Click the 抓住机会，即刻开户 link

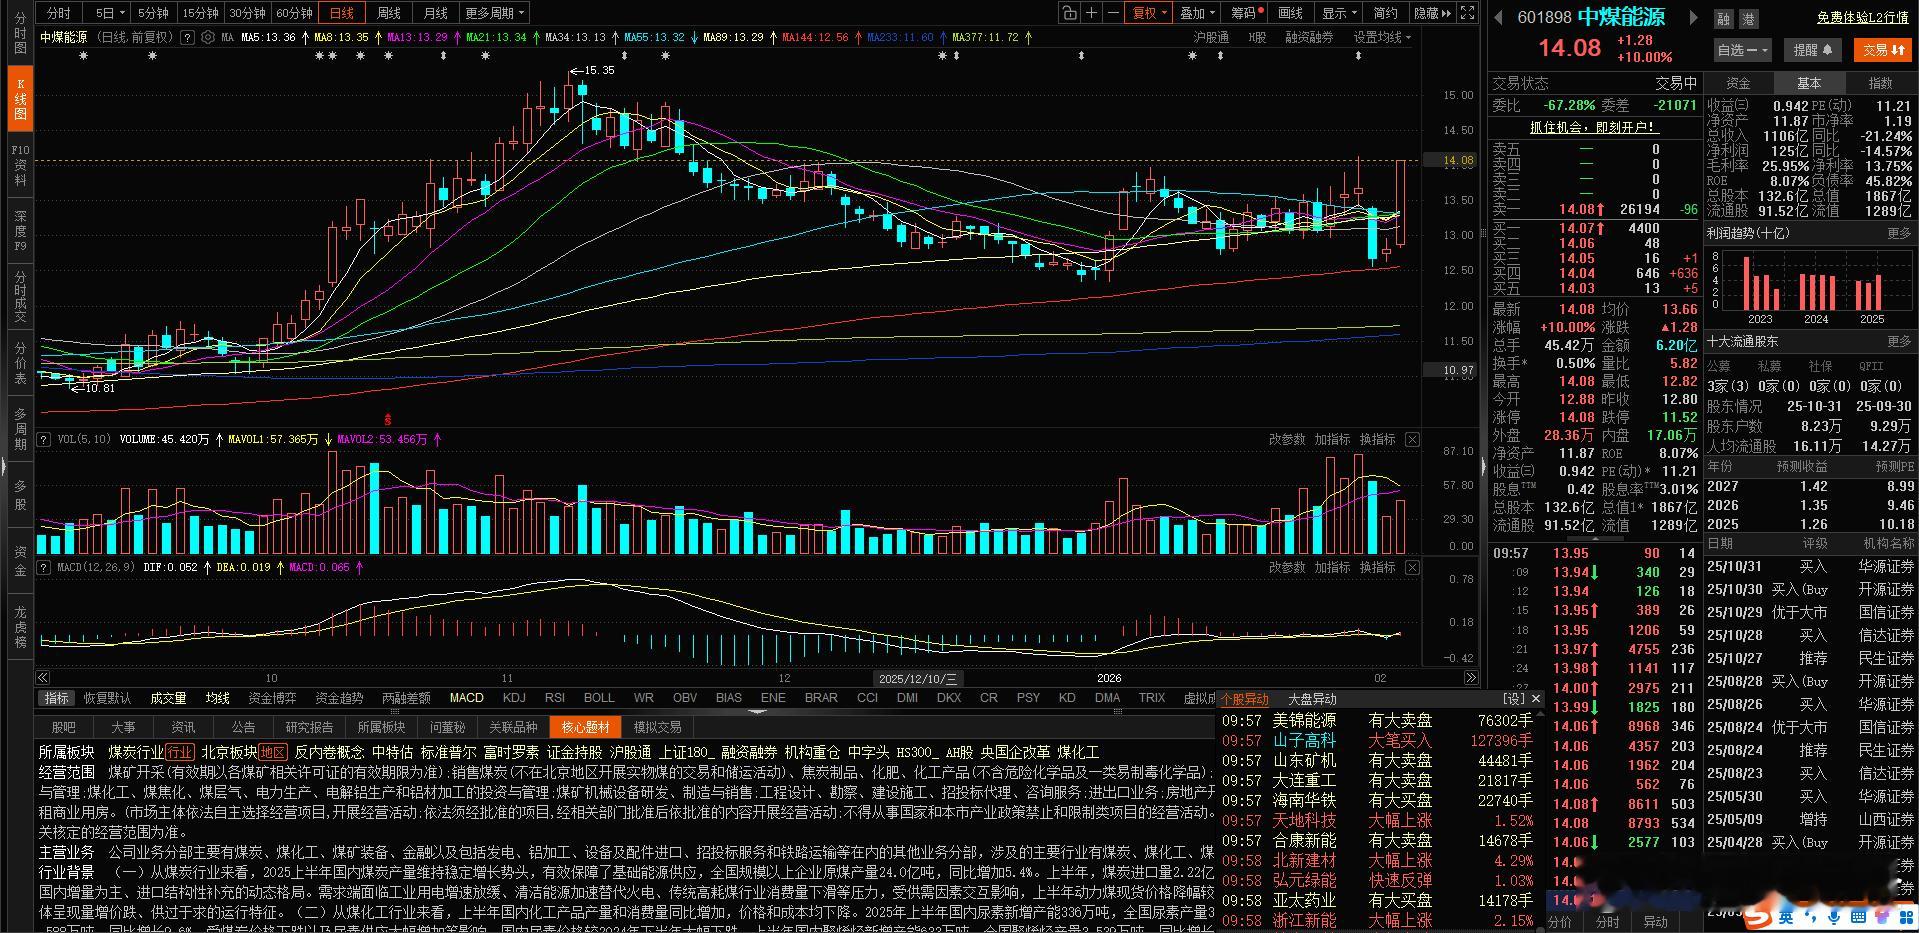click(x=1594, y=128)
